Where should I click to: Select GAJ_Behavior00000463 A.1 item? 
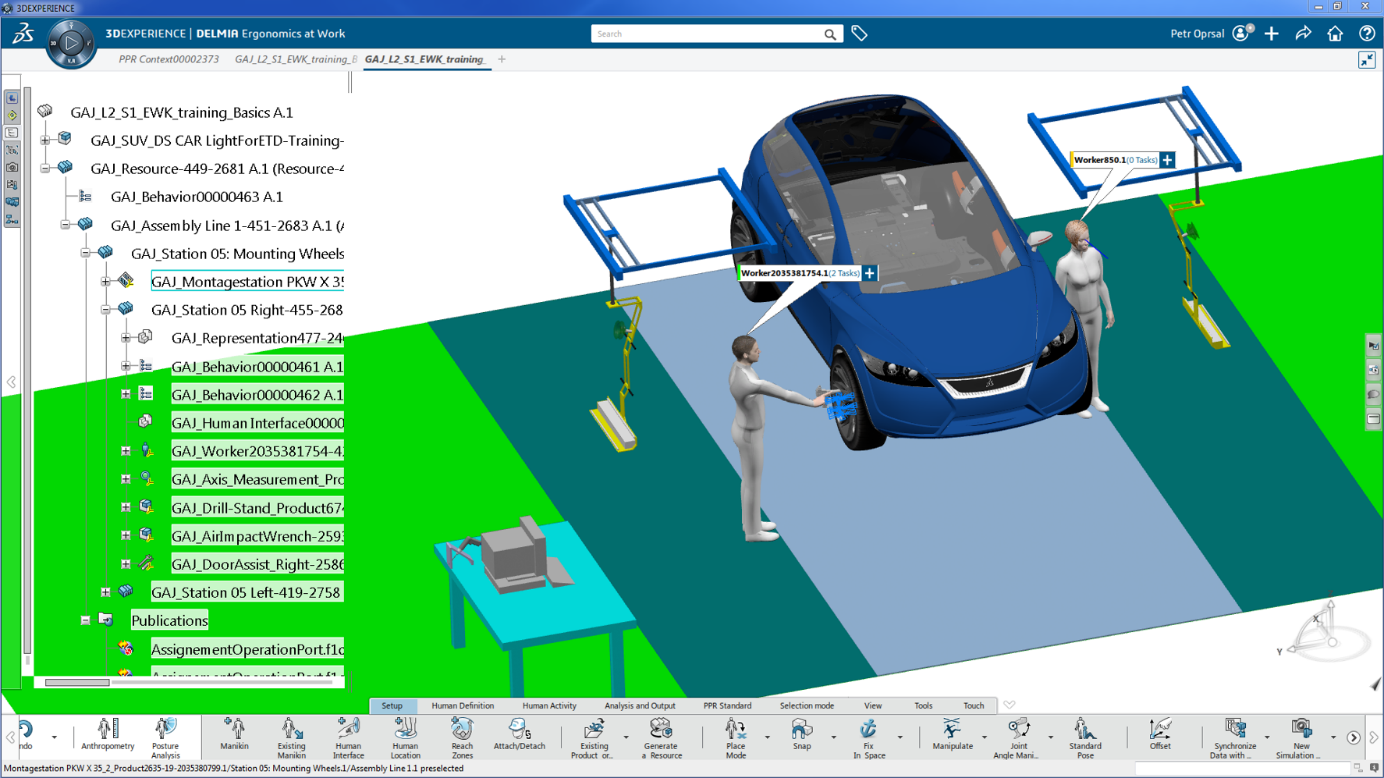(197, 197)
